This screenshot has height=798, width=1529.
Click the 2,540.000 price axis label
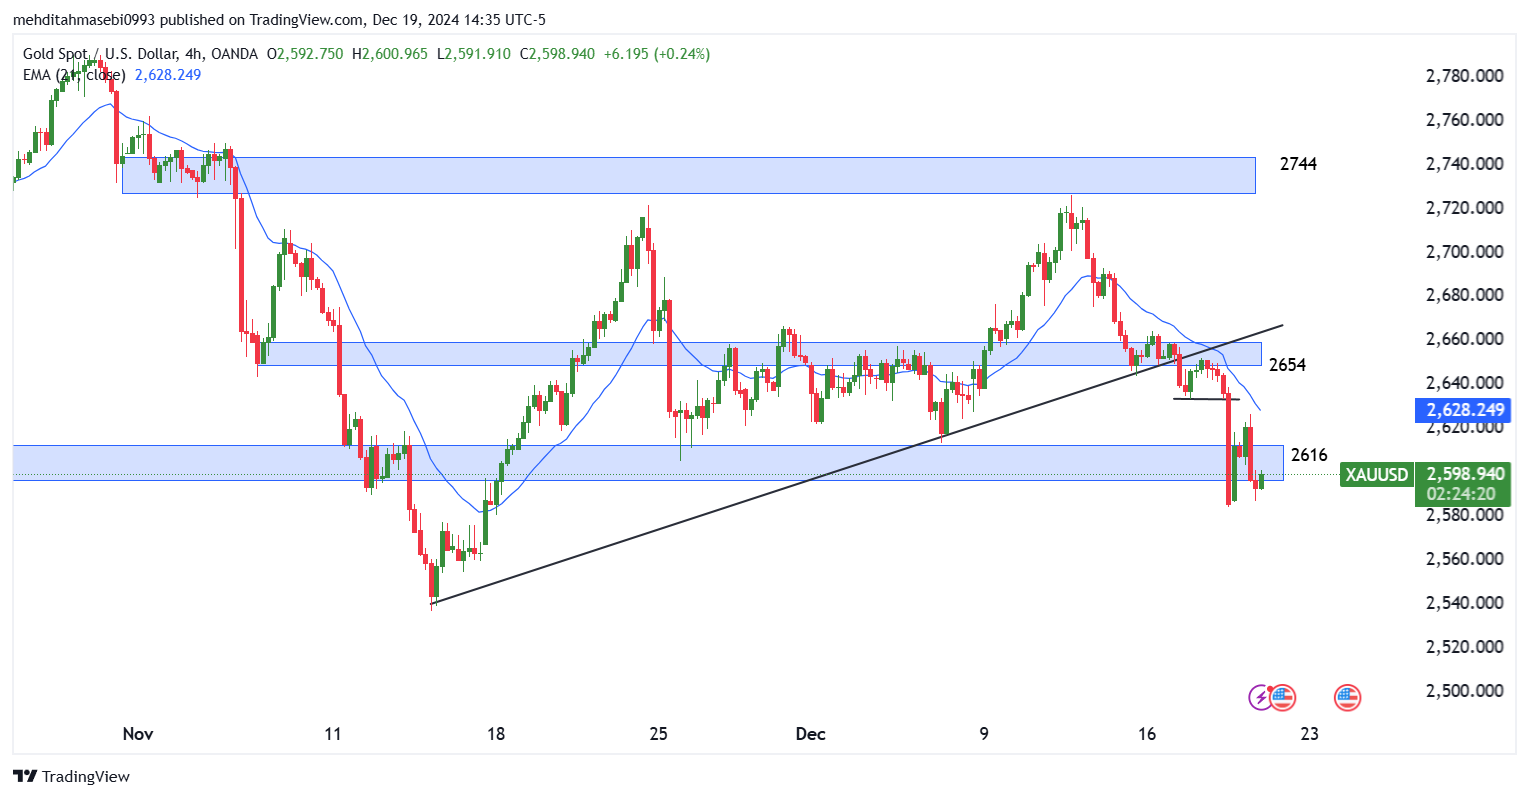click(x=1464, y=603)
